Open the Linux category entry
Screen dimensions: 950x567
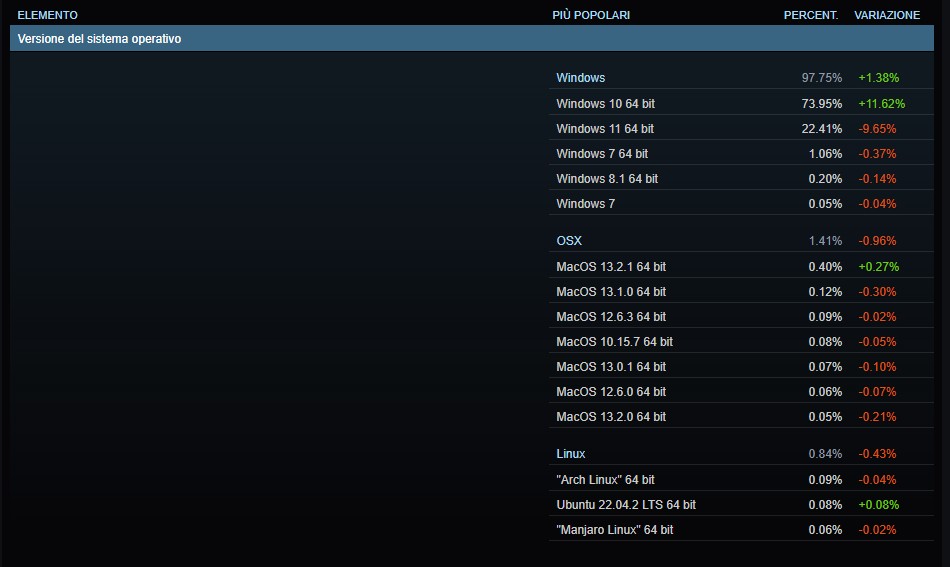(571, 454)
